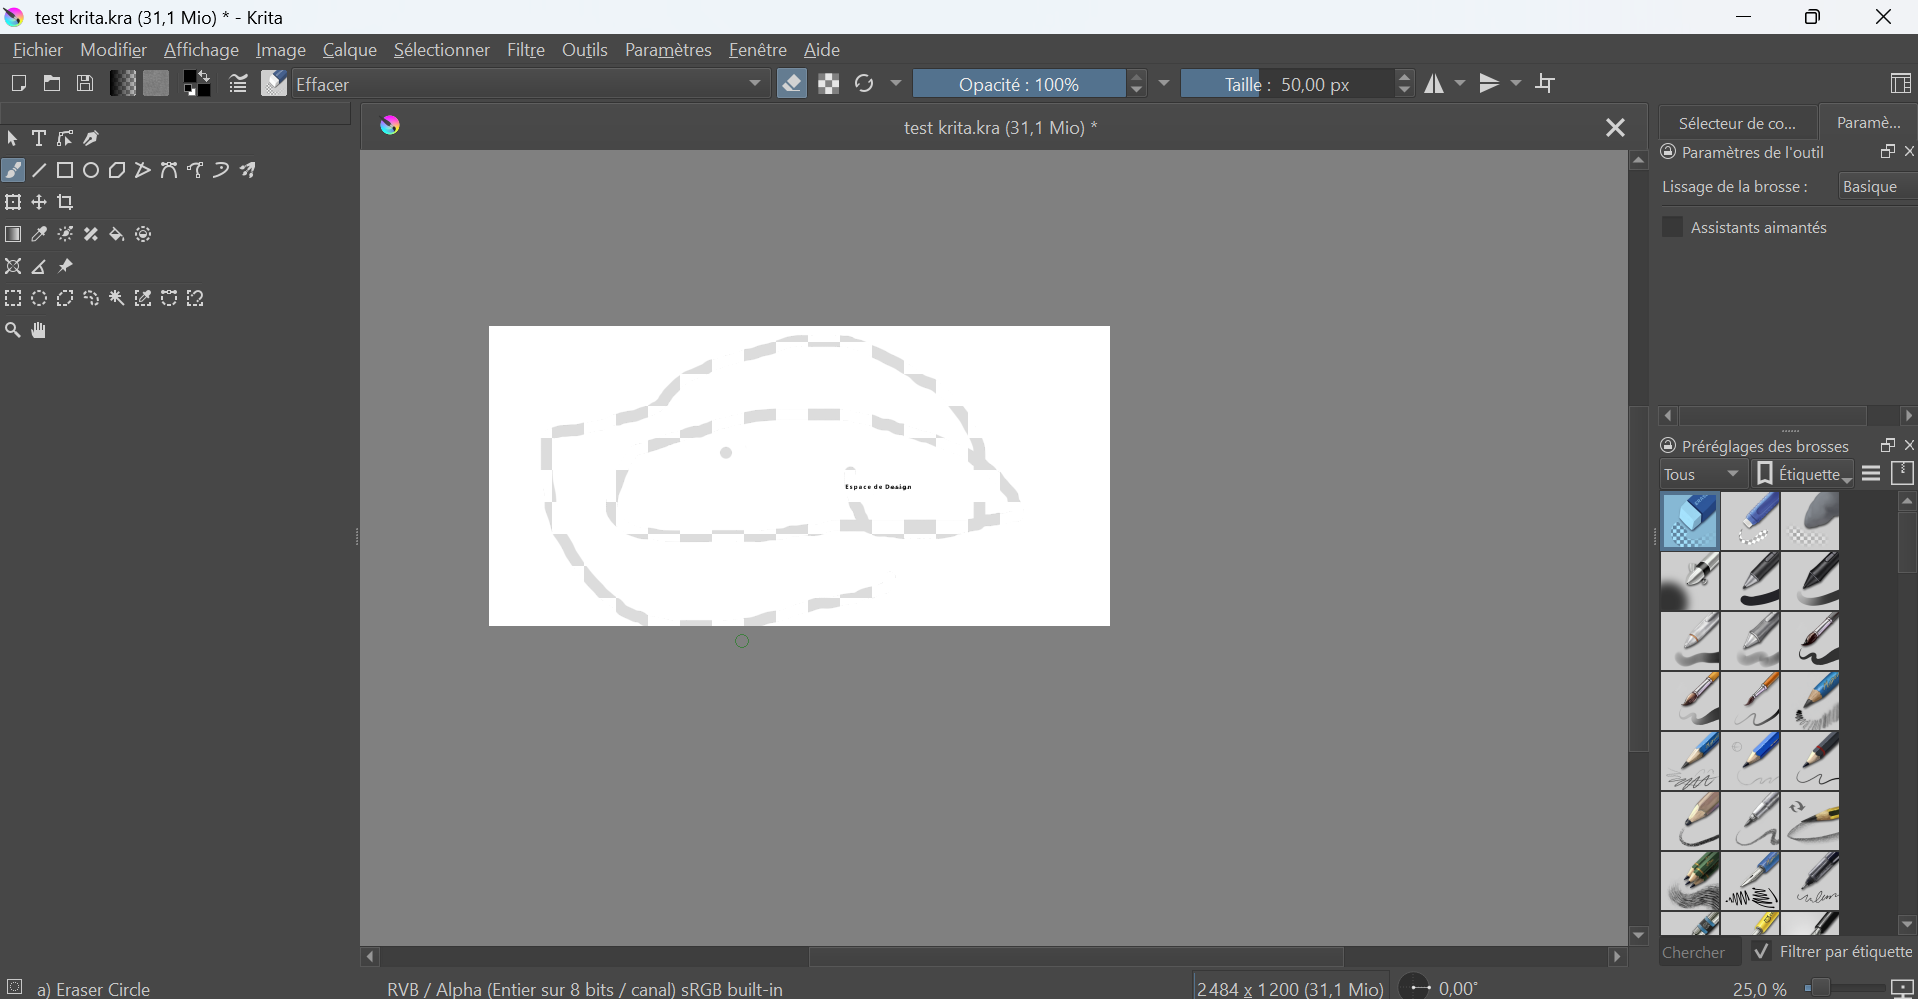Open Lissage de la brosse Basique dropdown

[1877, 187]
